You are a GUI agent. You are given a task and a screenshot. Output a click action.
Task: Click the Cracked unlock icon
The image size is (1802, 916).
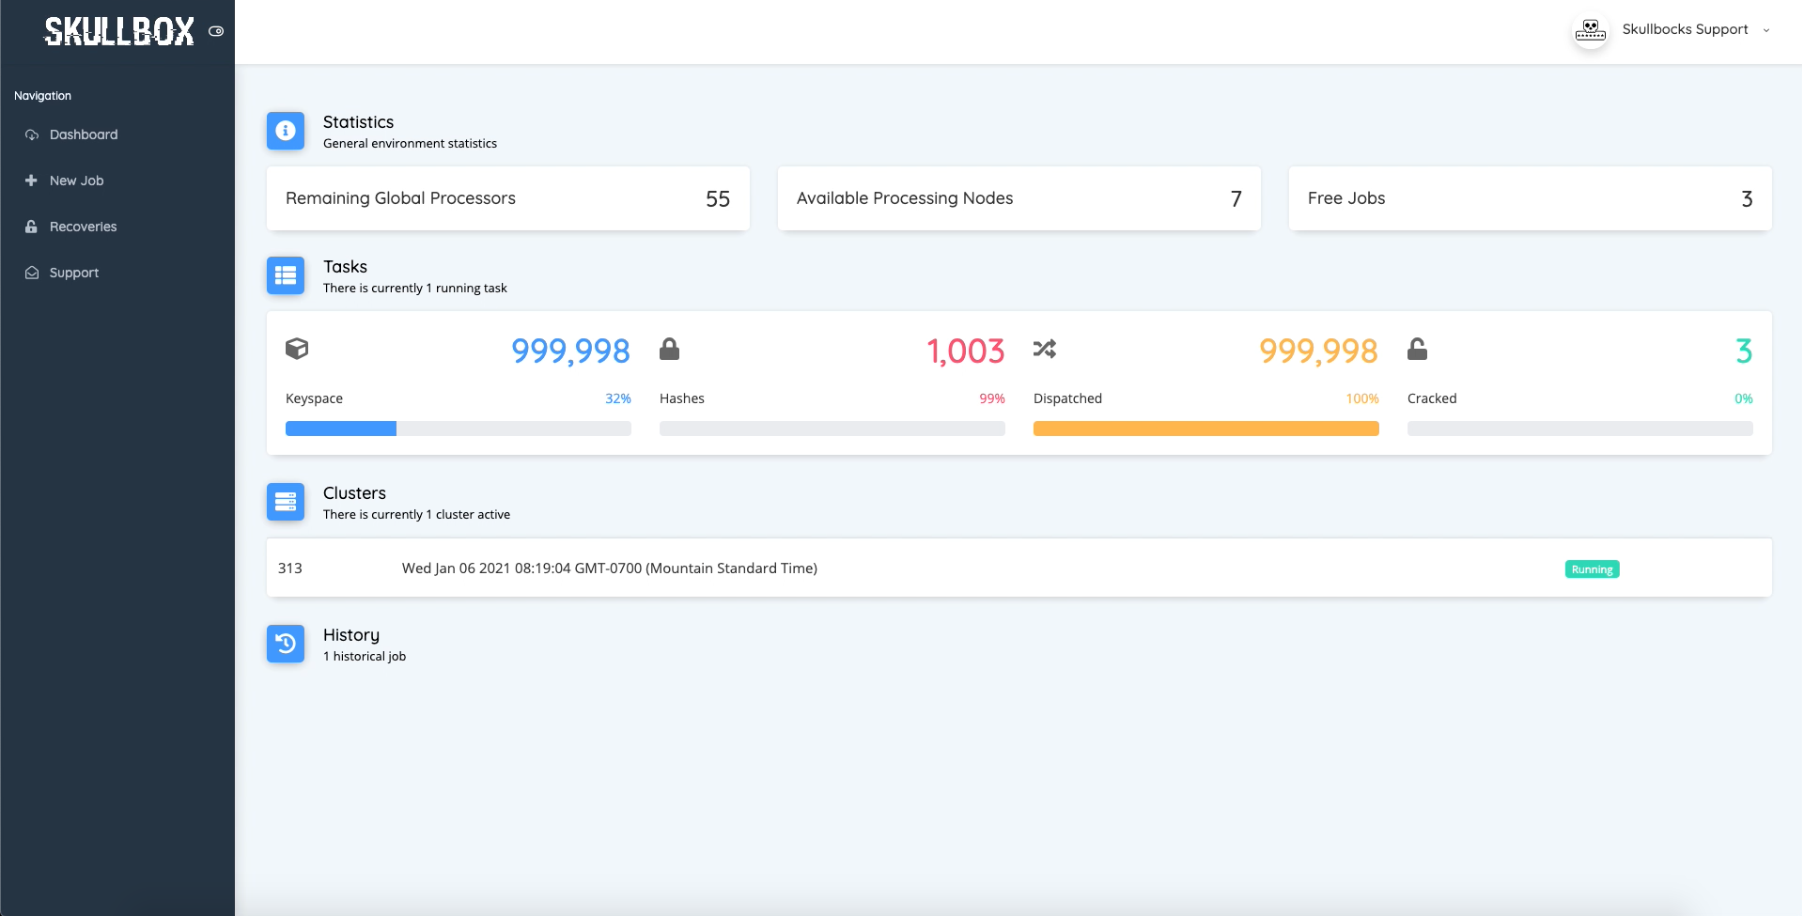pyautogui.click(x=1417, y=349)
